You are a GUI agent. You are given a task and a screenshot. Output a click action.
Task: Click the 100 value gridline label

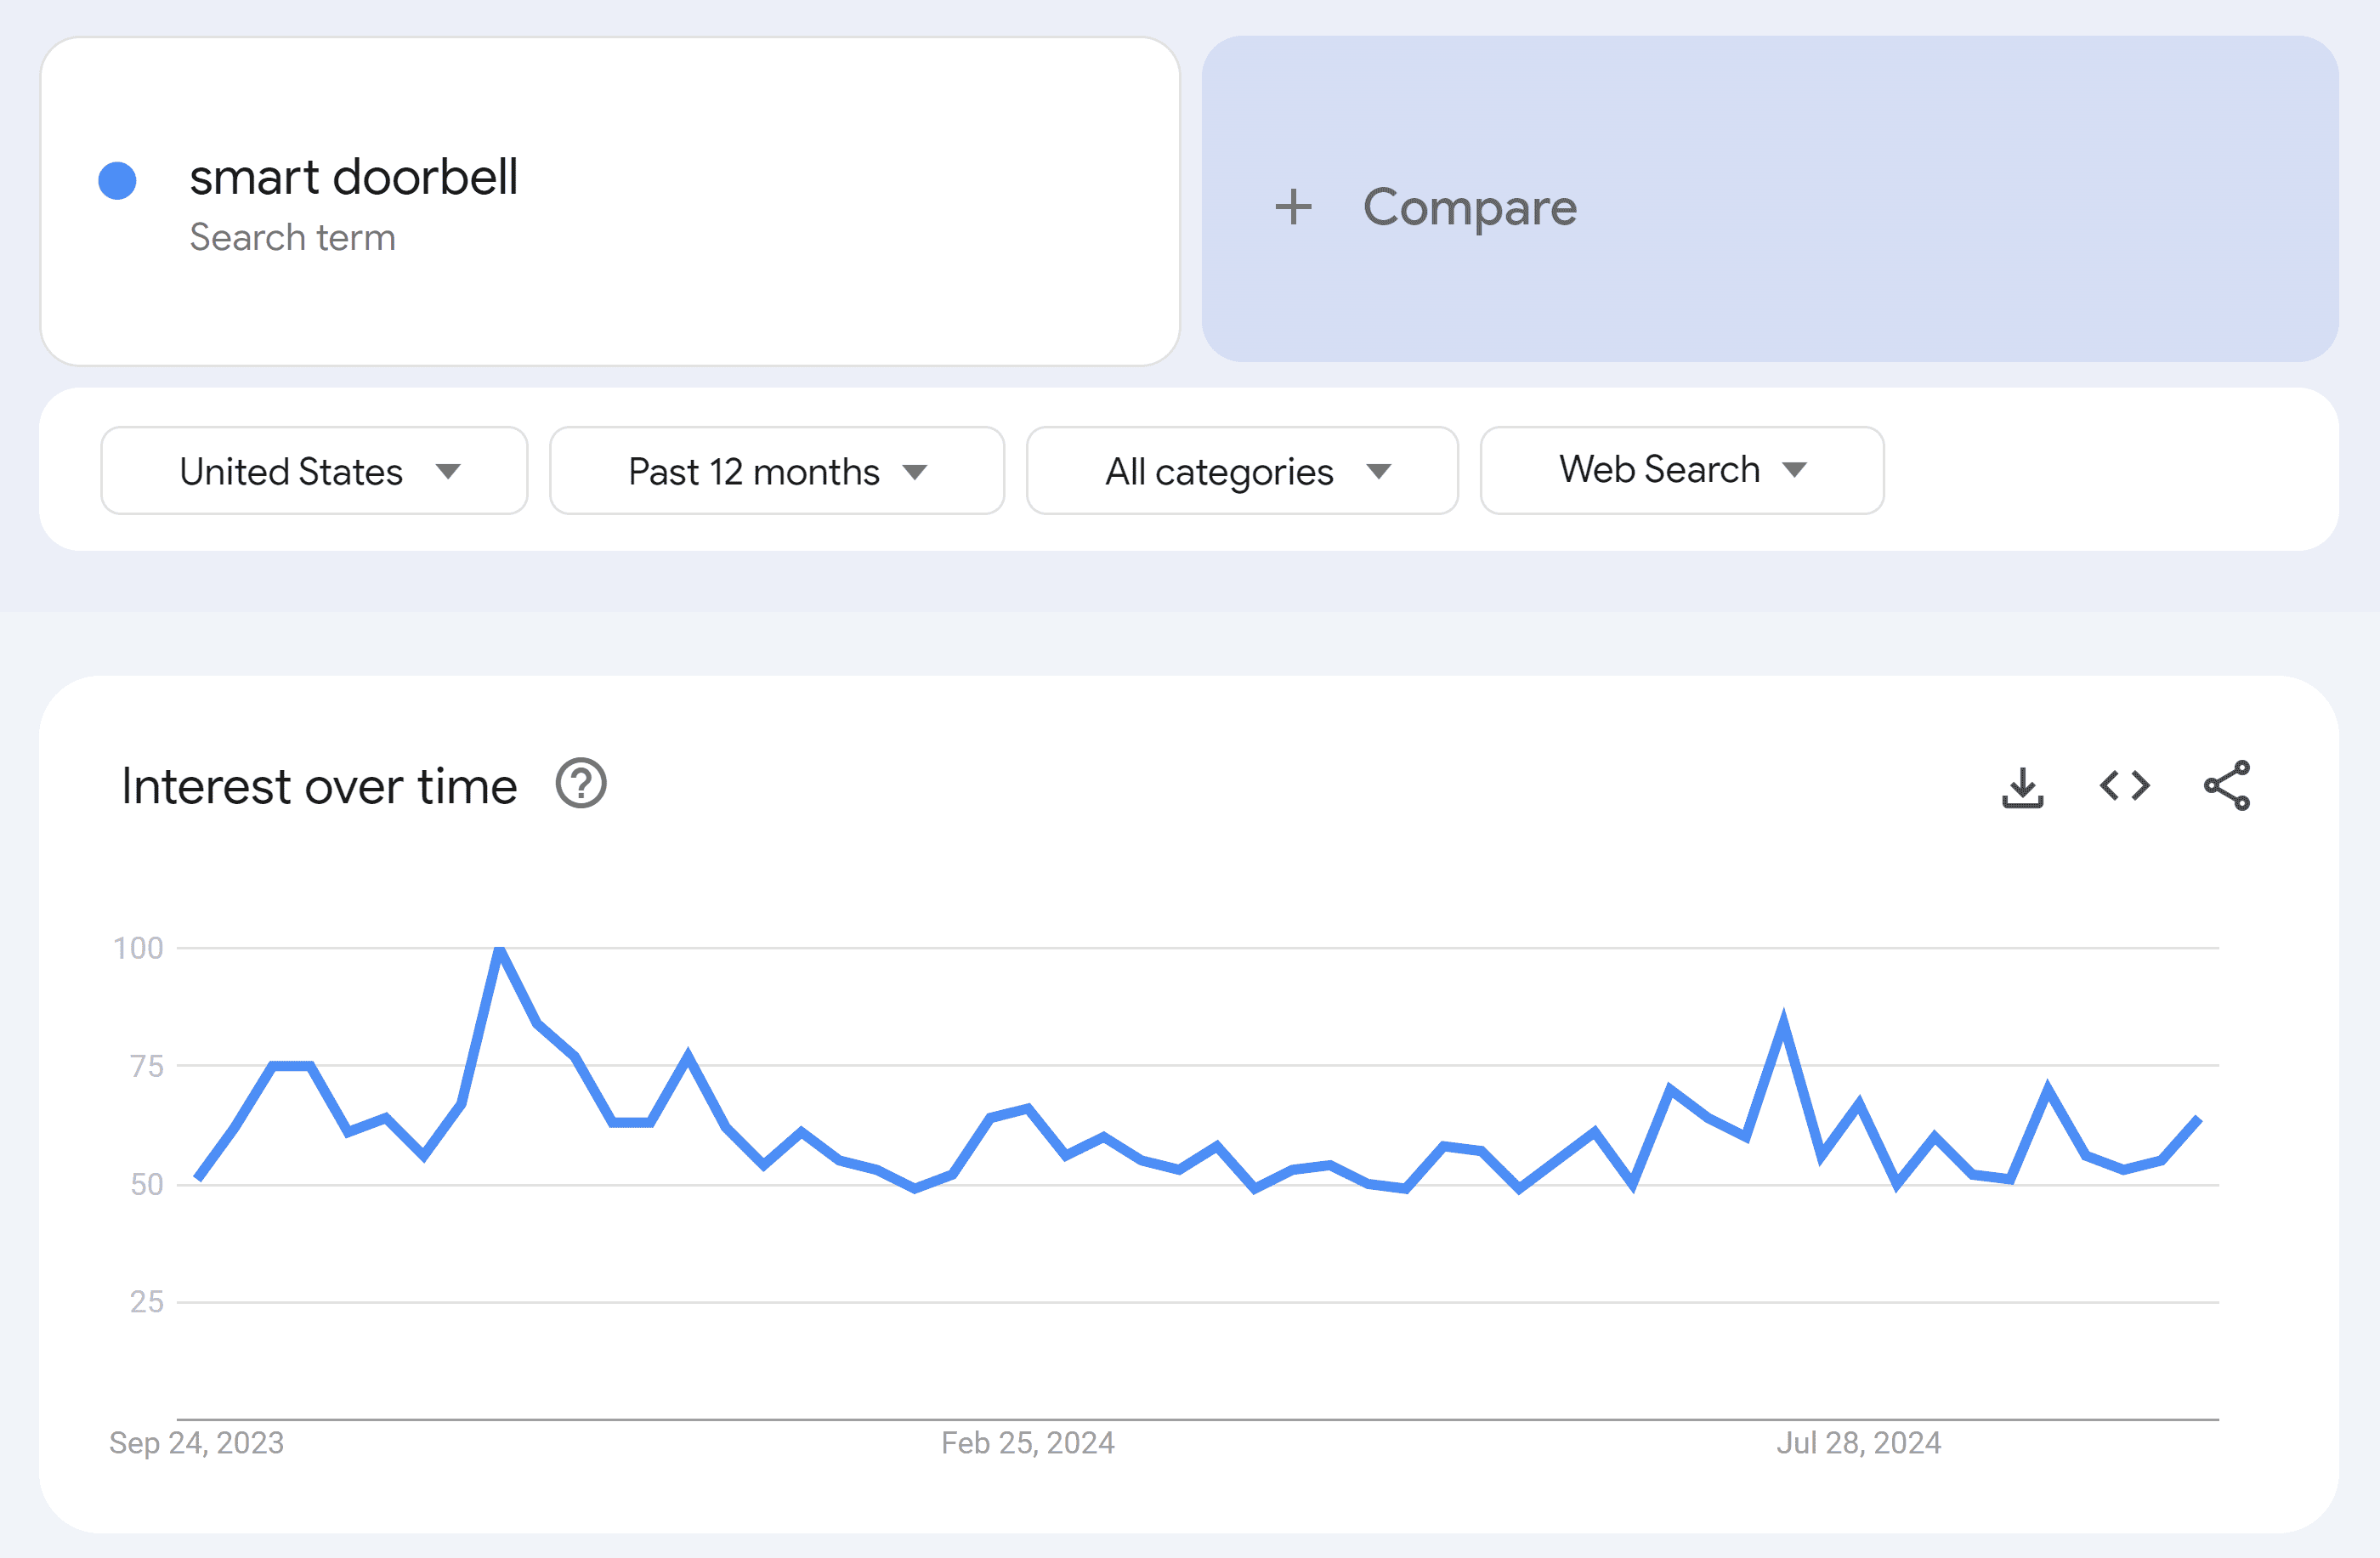click(141, 946)
